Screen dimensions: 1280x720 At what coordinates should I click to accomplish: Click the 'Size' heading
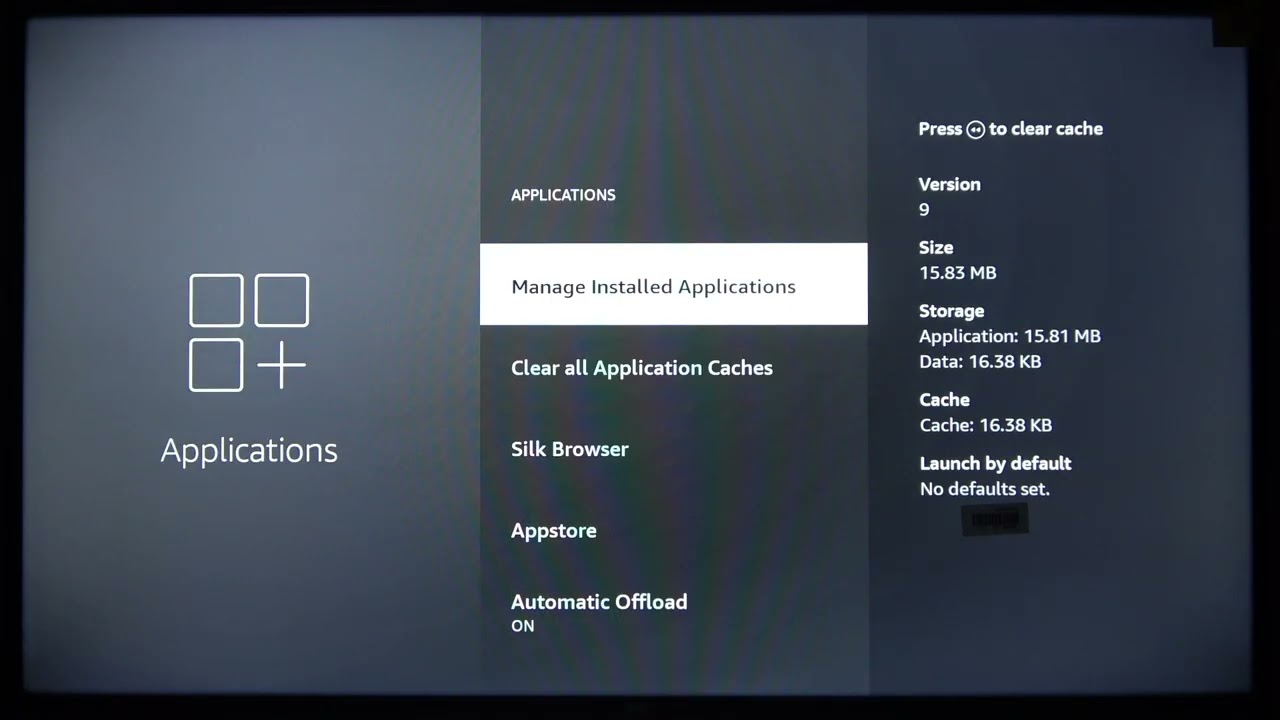point(936,248)
